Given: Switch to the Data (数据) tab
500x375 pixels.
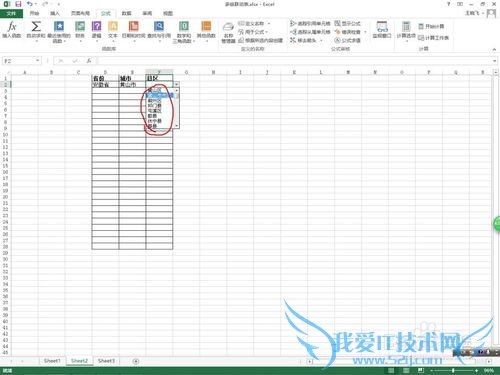Looking at the screenshot, I should pos(126,13).
